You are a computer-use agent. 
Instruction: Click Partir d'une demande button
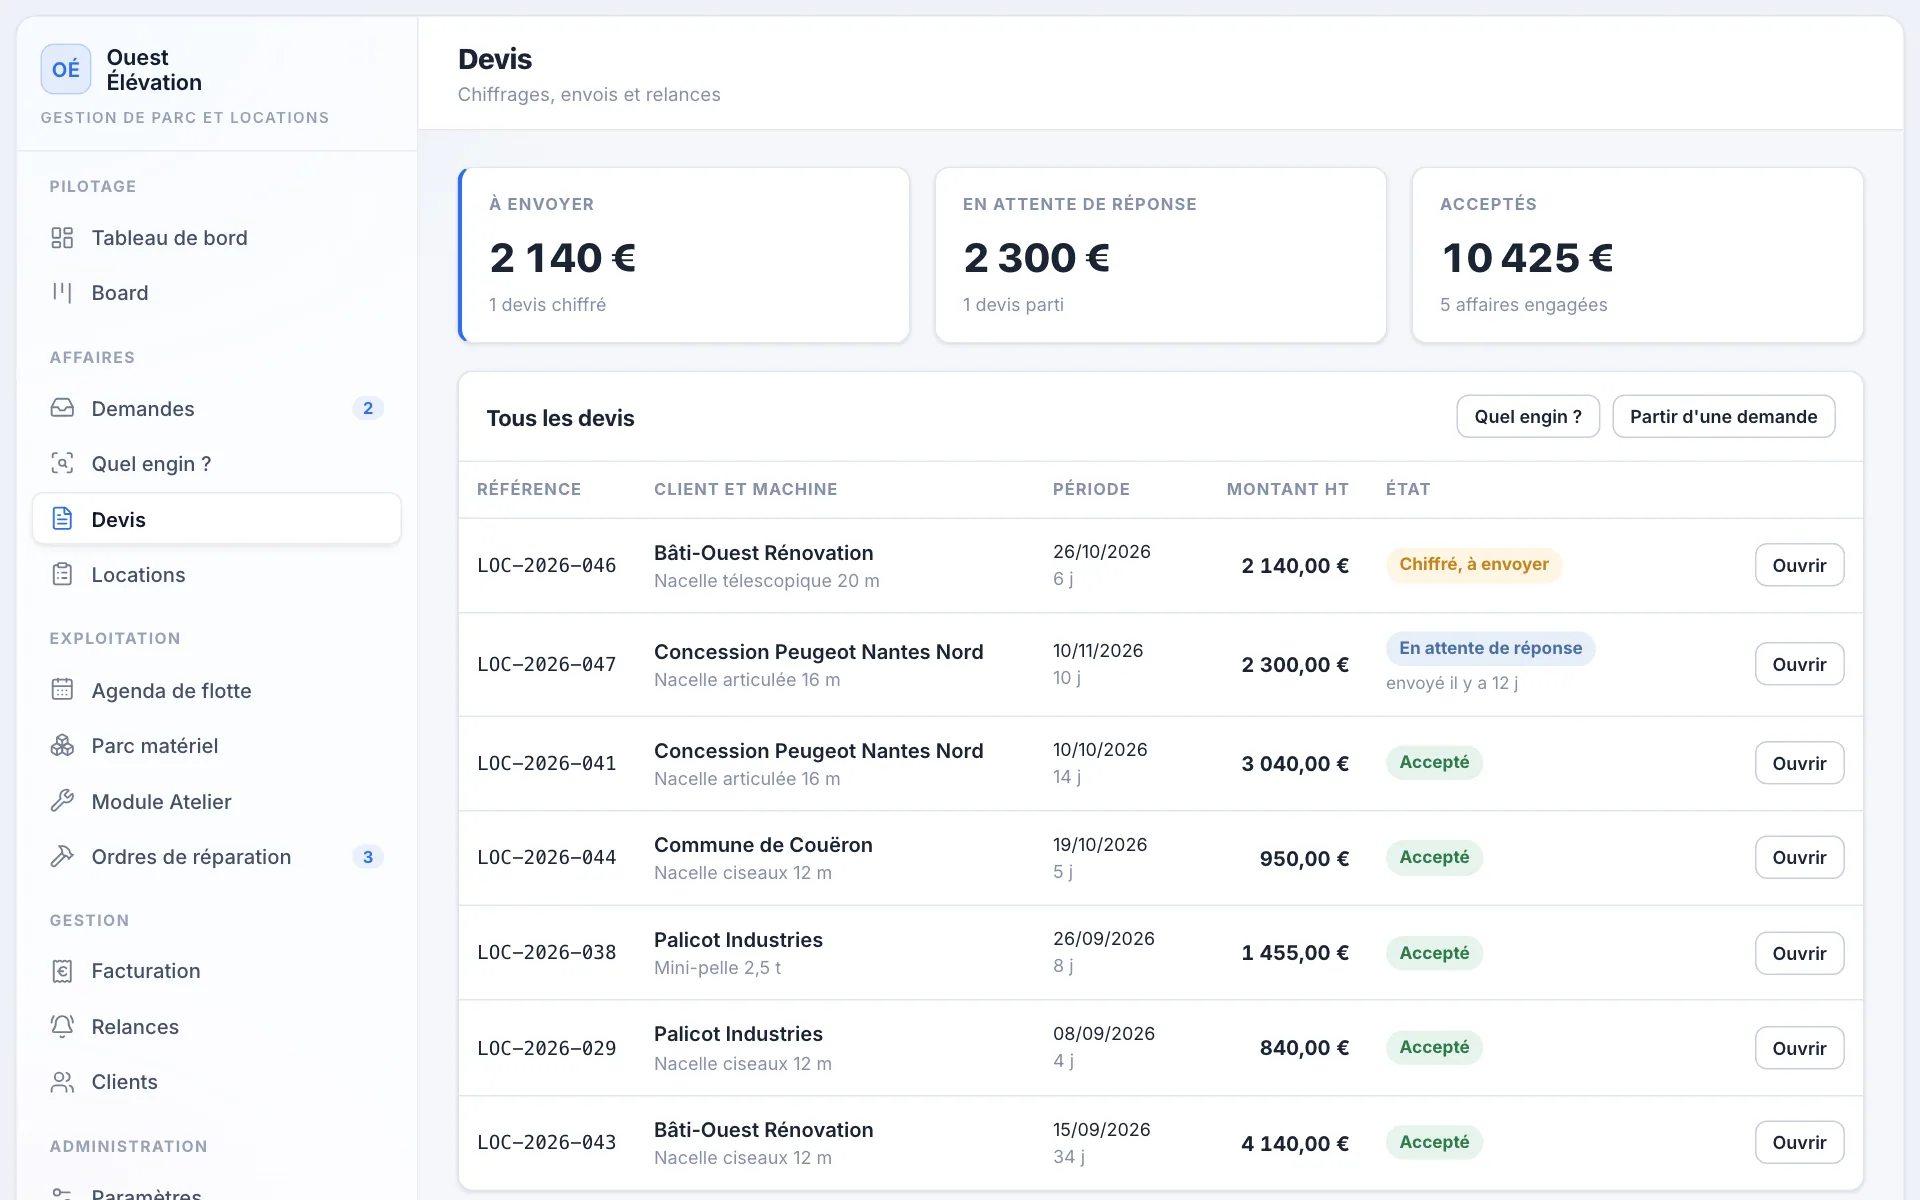[x=1723, y=416]
